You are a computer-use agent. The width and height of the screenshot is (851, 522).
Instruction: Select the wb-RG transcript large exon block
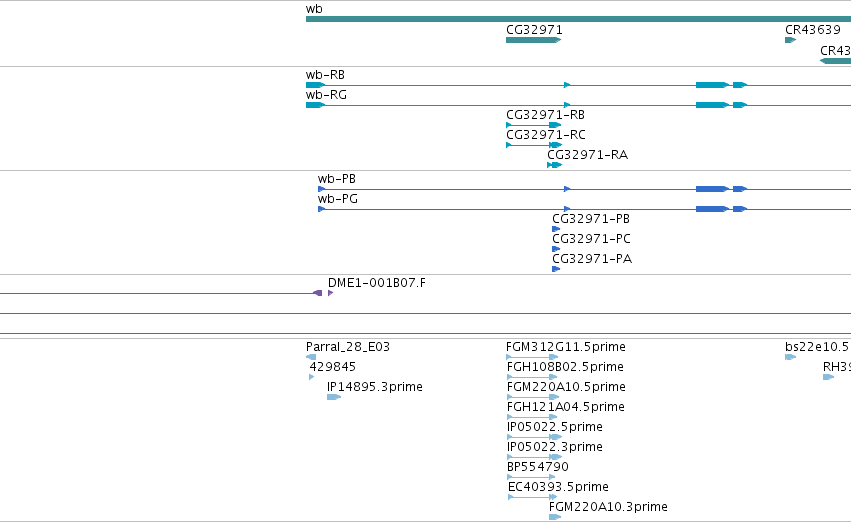coord(713,105)
